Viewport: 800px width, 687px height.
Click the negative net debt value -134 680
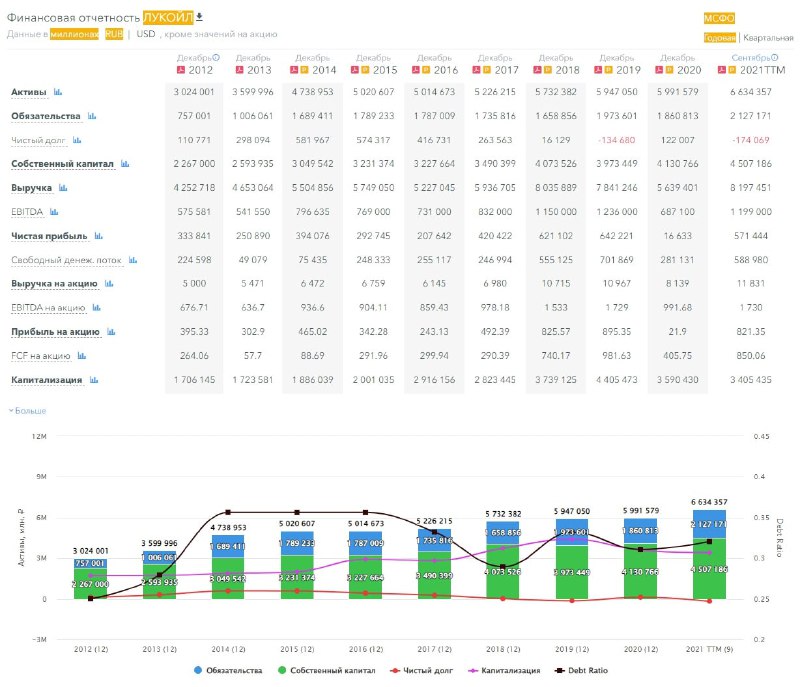[617, 140]
